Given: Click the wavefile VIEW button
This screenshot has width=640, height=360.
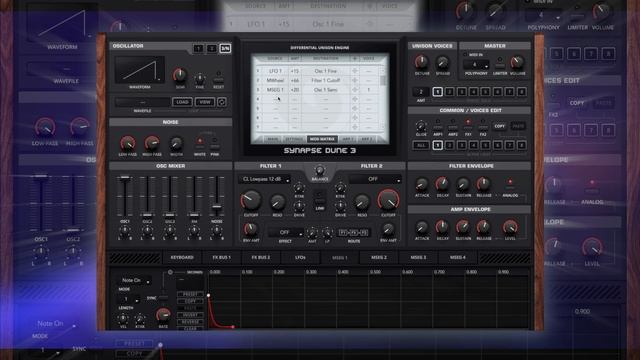Looking at the screenshot, I should (204, 102).
